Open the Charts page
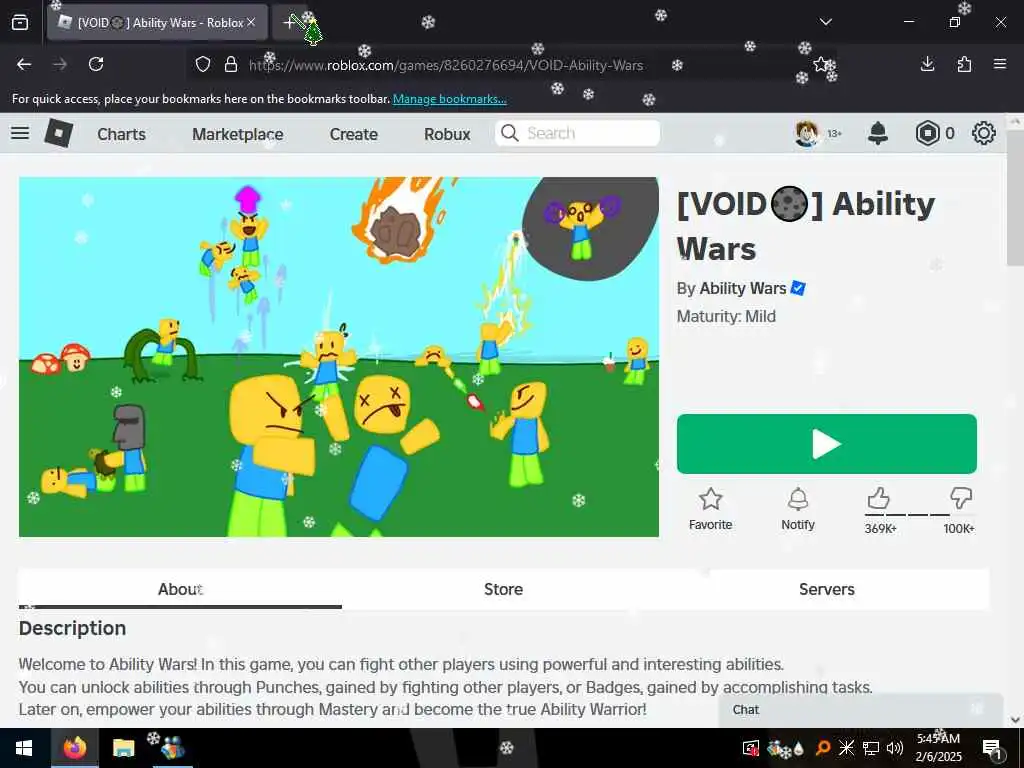This screenshot has height=768, width=1024. coord(121,134)
